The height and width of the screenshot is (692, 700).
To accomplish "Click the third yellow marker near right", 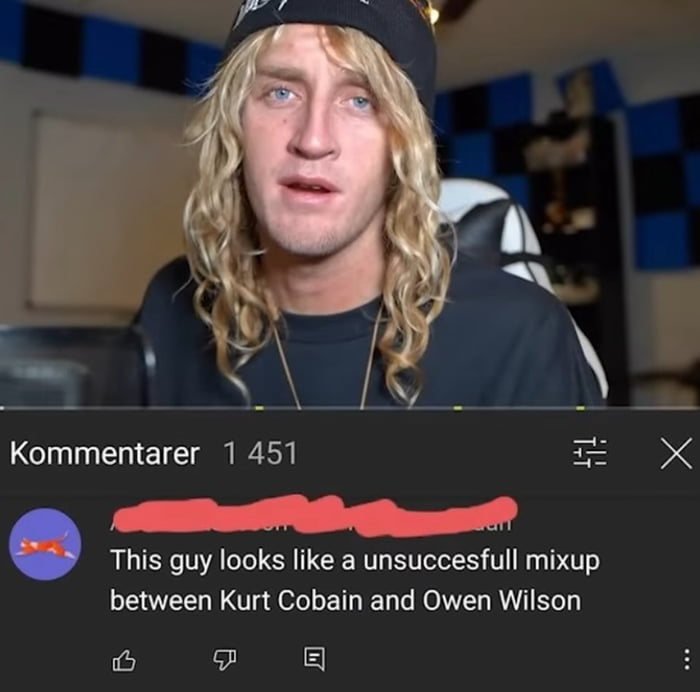I will [x=579, y=408].
